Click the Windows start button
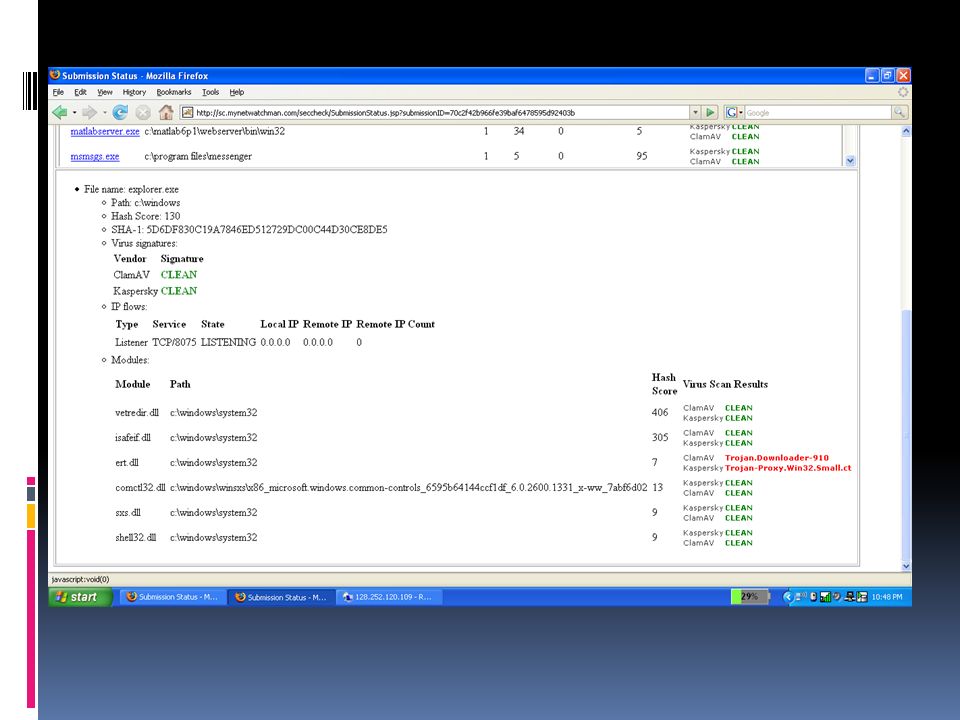The width and height of the screenshot is (960, 720). (x=81, y=597)
